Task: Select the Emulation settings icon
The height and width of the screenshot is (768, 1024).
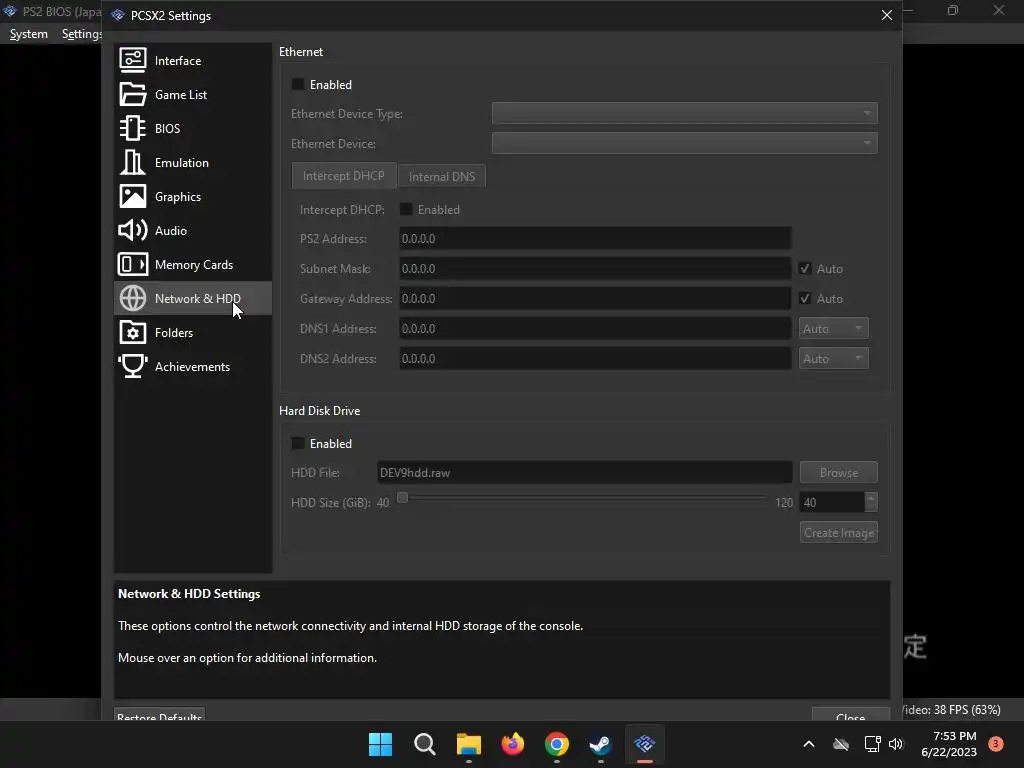Action: (133, 162)
